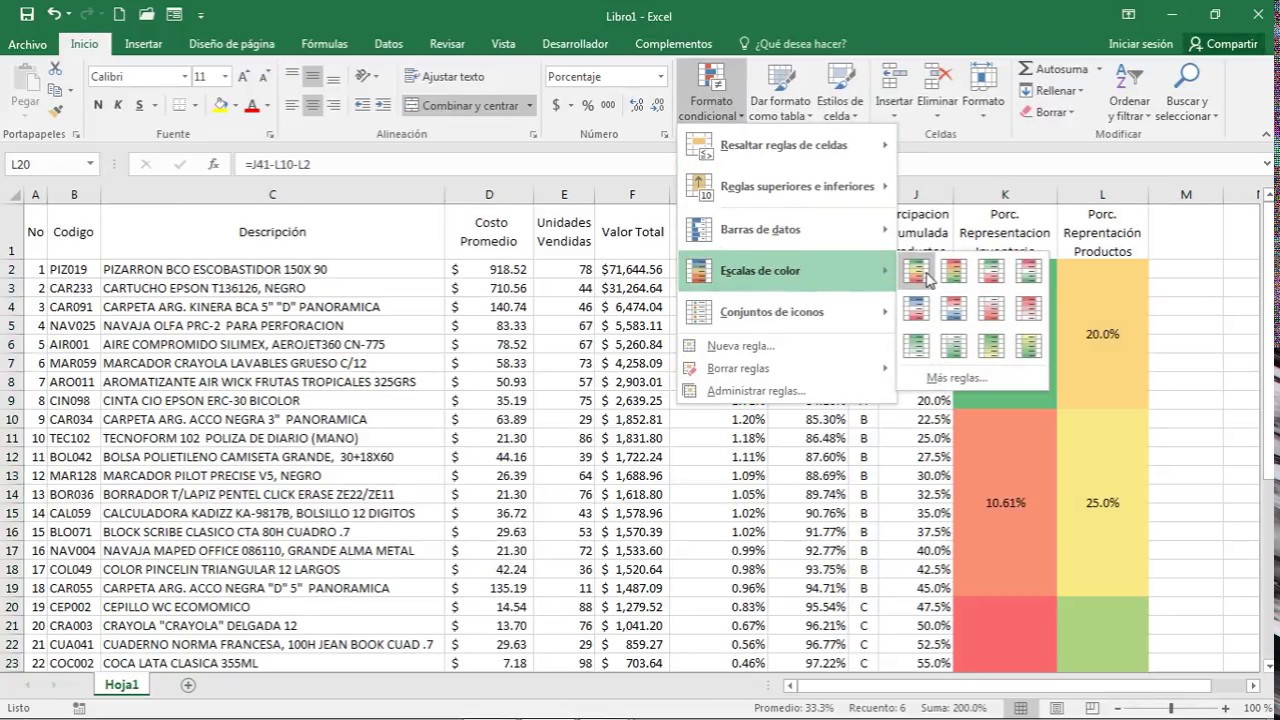
Task: Open the Barras de datos submenu
Action: [x=787, y=230]
